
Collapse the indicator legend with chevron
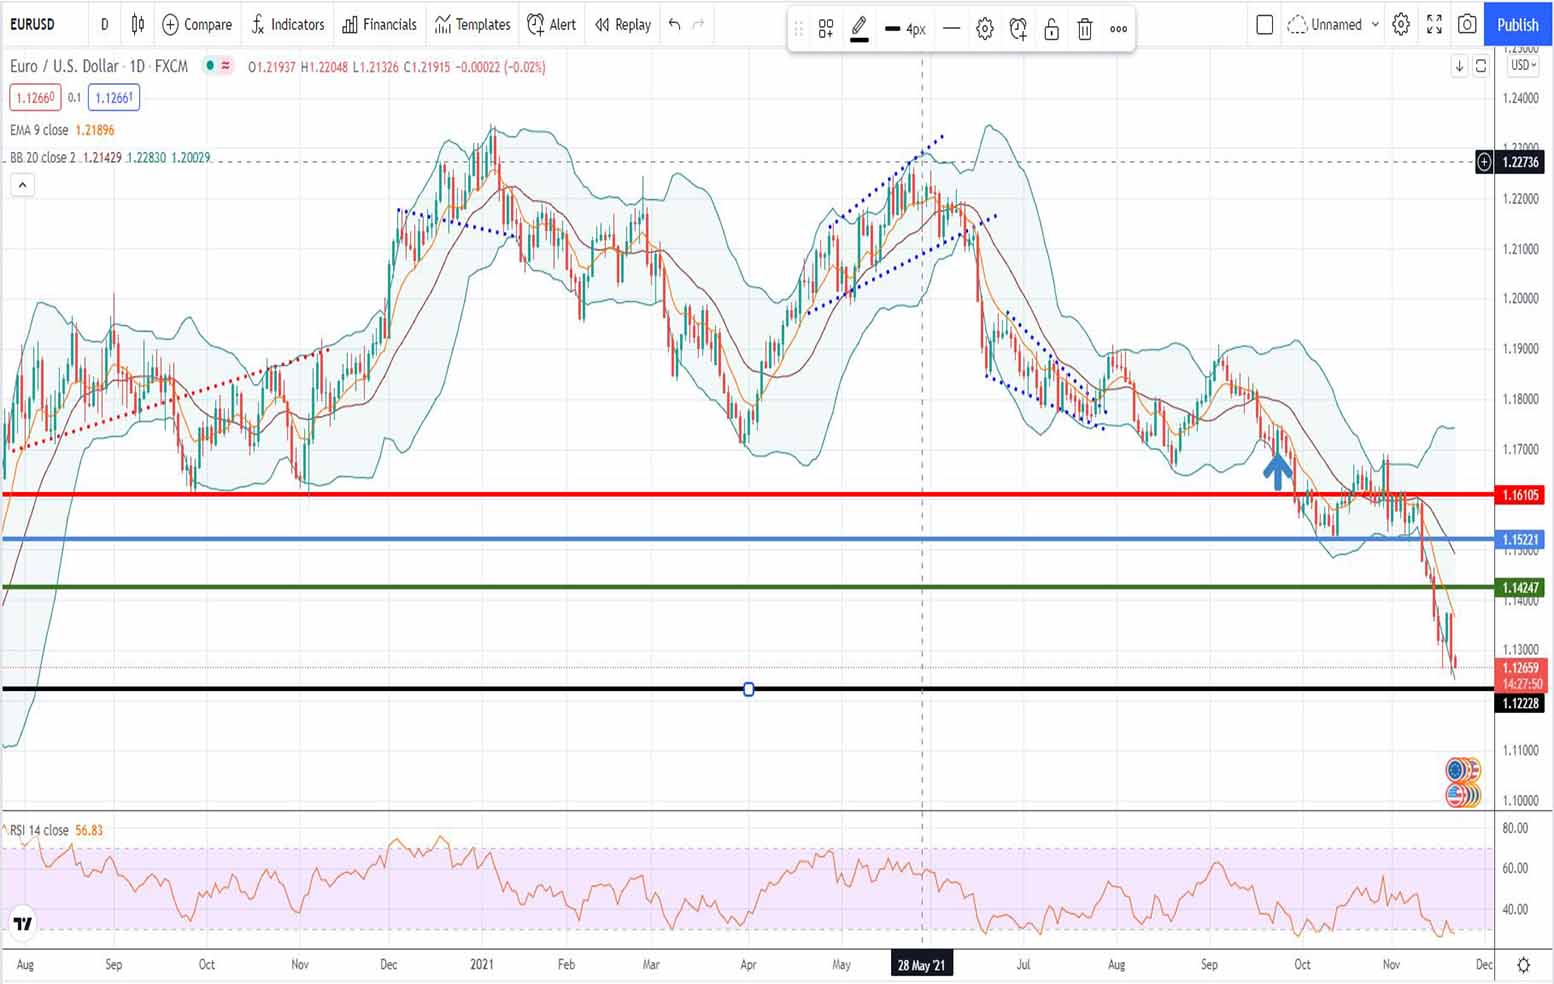coord(22,185)
